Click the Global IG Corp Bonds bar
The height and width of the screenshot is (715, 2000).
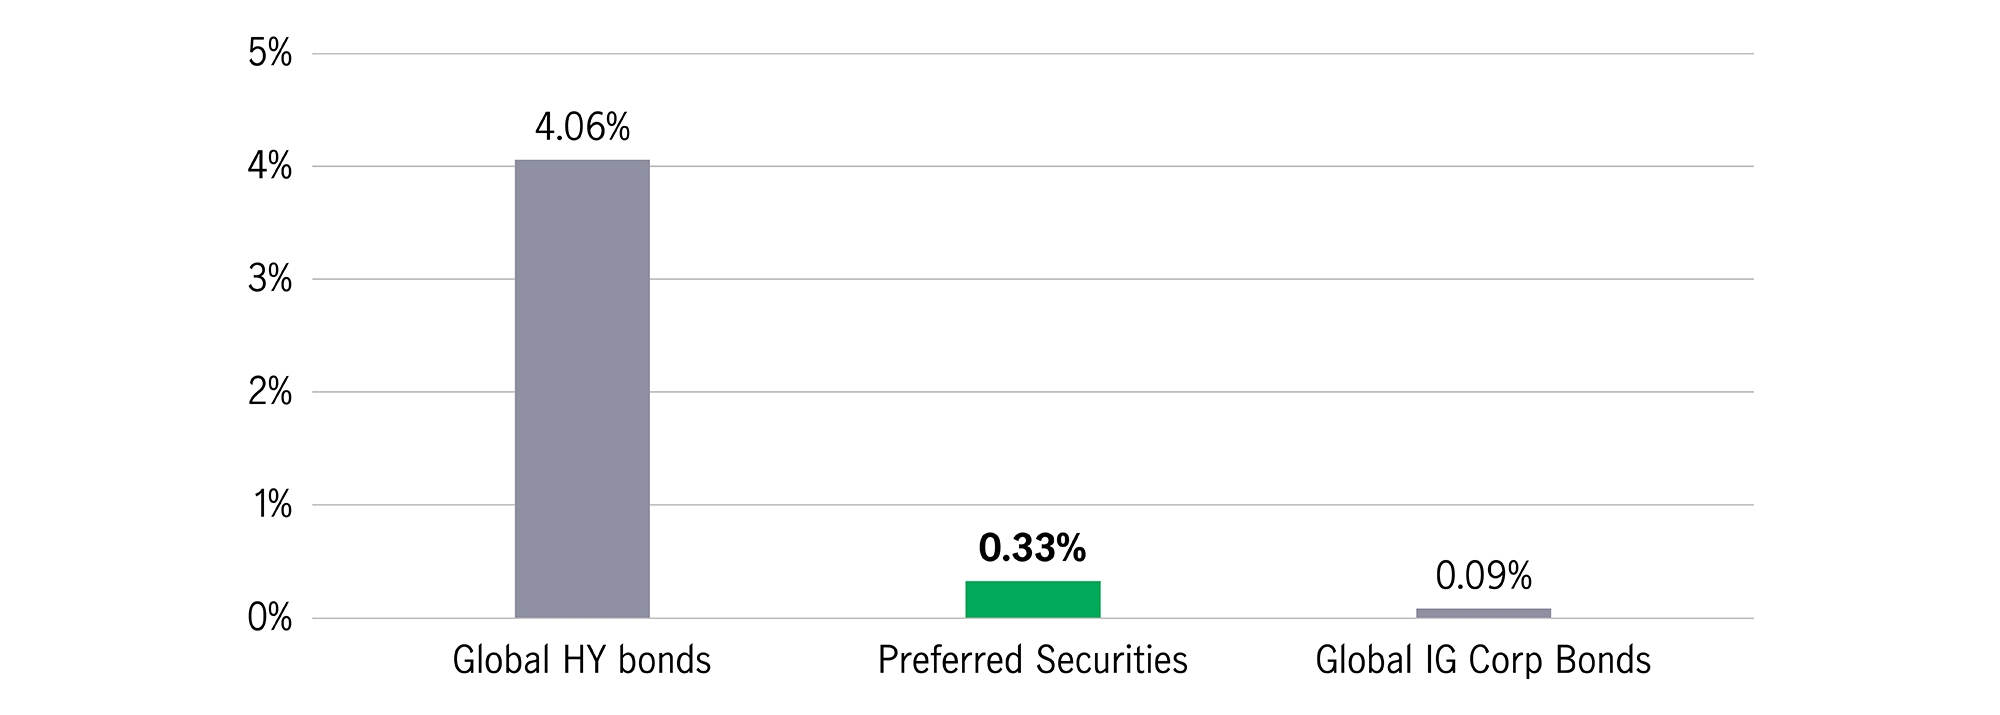pos(1483,613)
